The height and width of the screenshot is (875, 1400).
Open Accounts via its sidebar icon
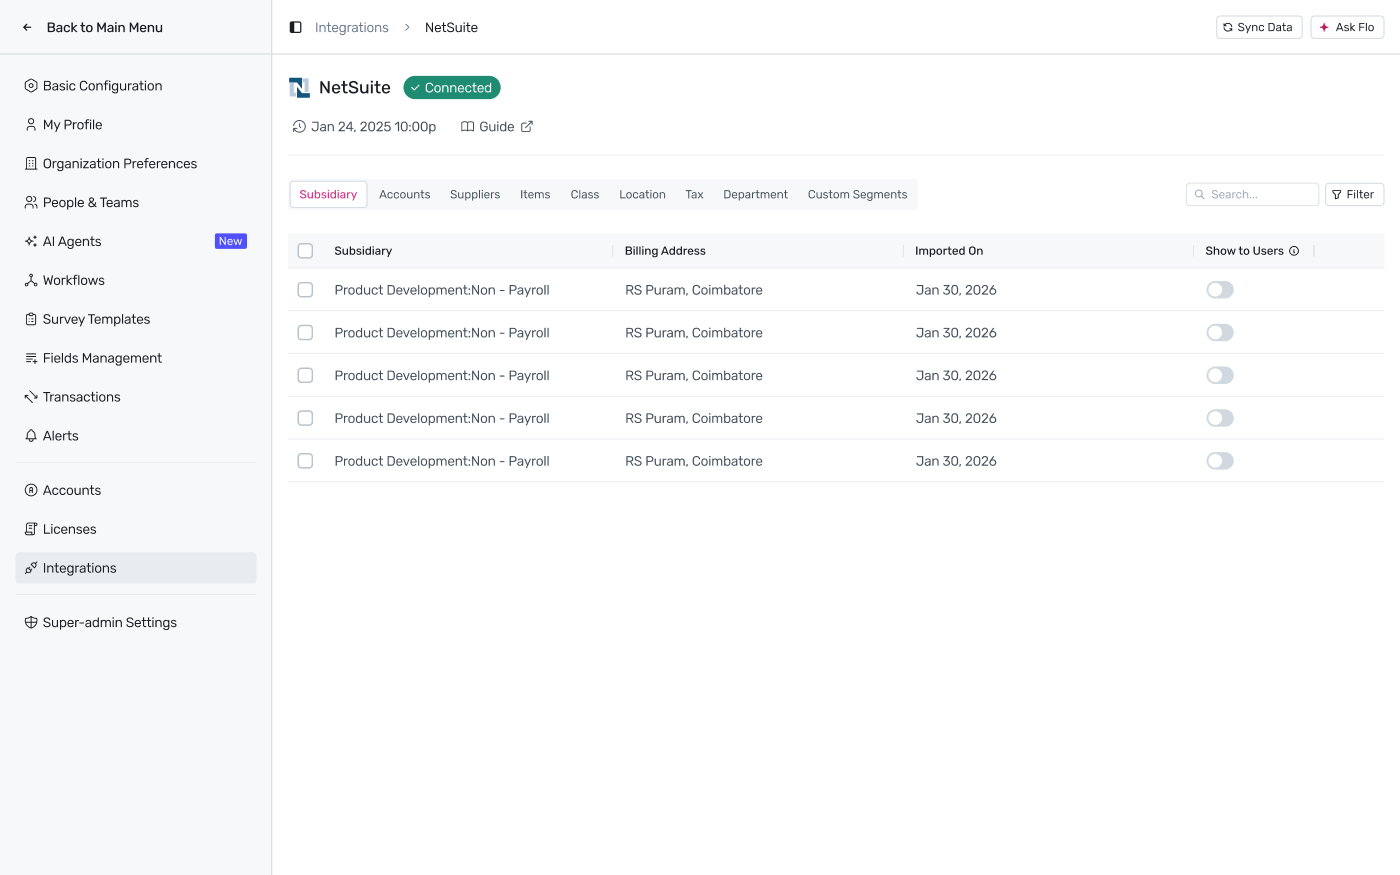(31, 490)
